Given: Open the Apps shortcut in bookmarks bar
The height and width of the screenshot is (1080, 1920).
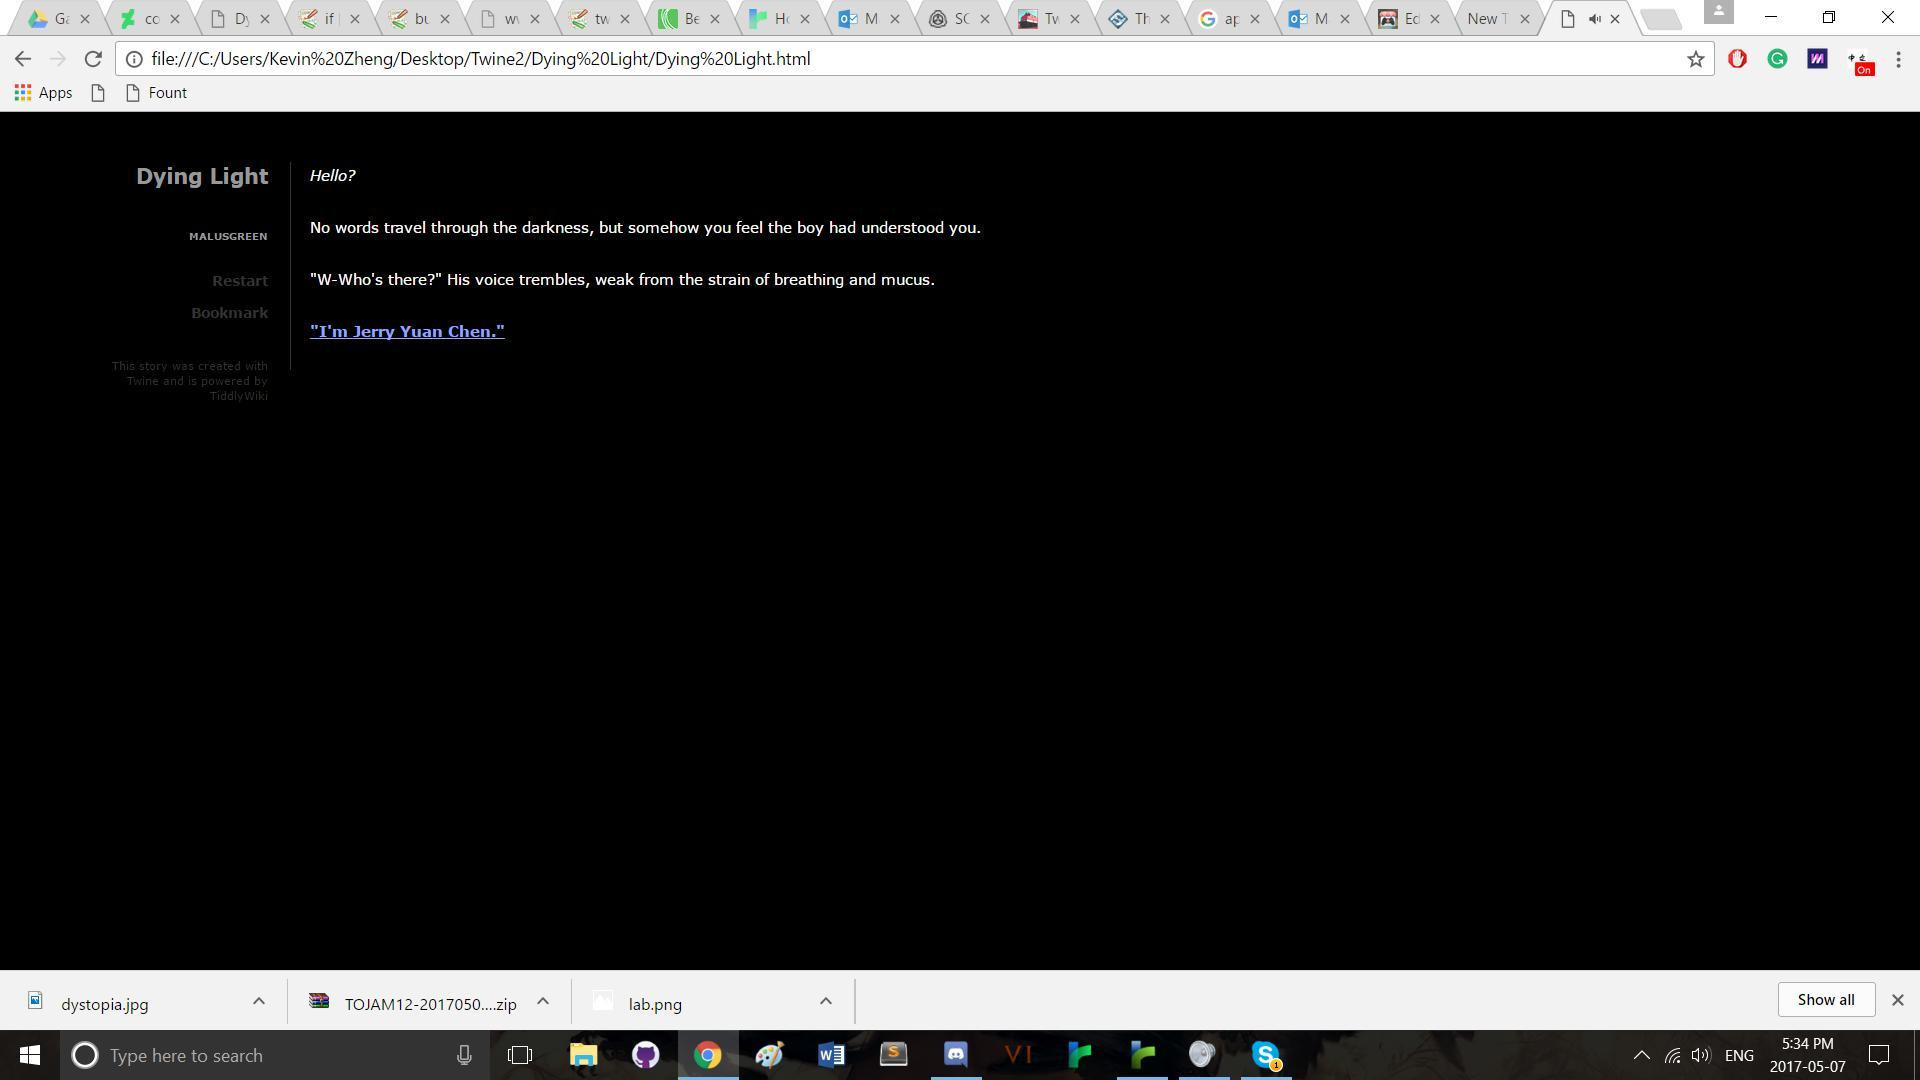Looking at the screenshot, I should click(x=43, y=93).
